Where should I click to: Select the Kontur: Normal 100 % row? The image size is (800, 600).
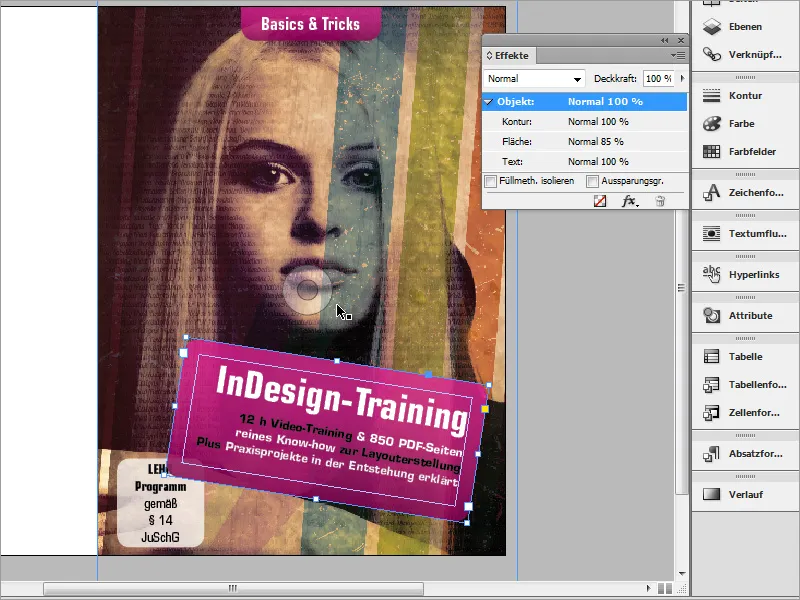[x=585, y=121]
